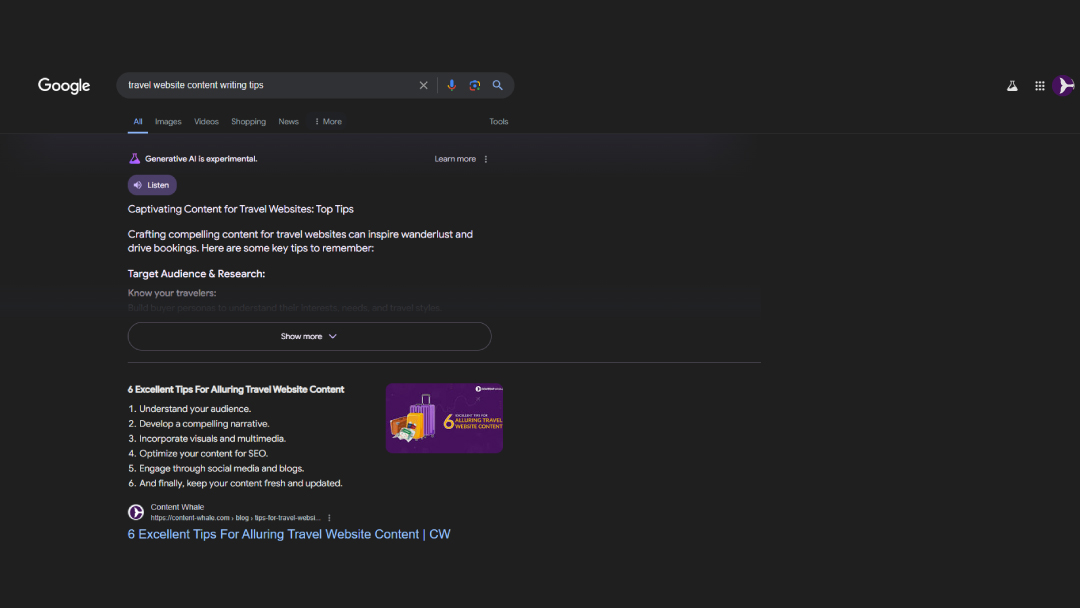The height and width of the screenshot is (608, 1080).
Task: Expand the More search filters menu
Action: pos(328,121)
